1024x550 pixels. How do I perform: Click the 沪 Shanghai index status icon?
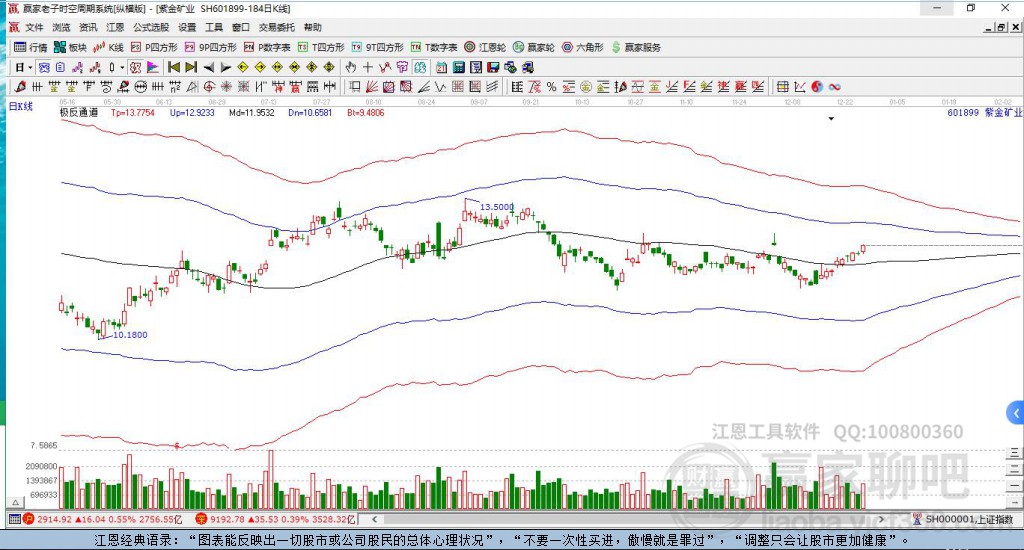tap(28, 519)
